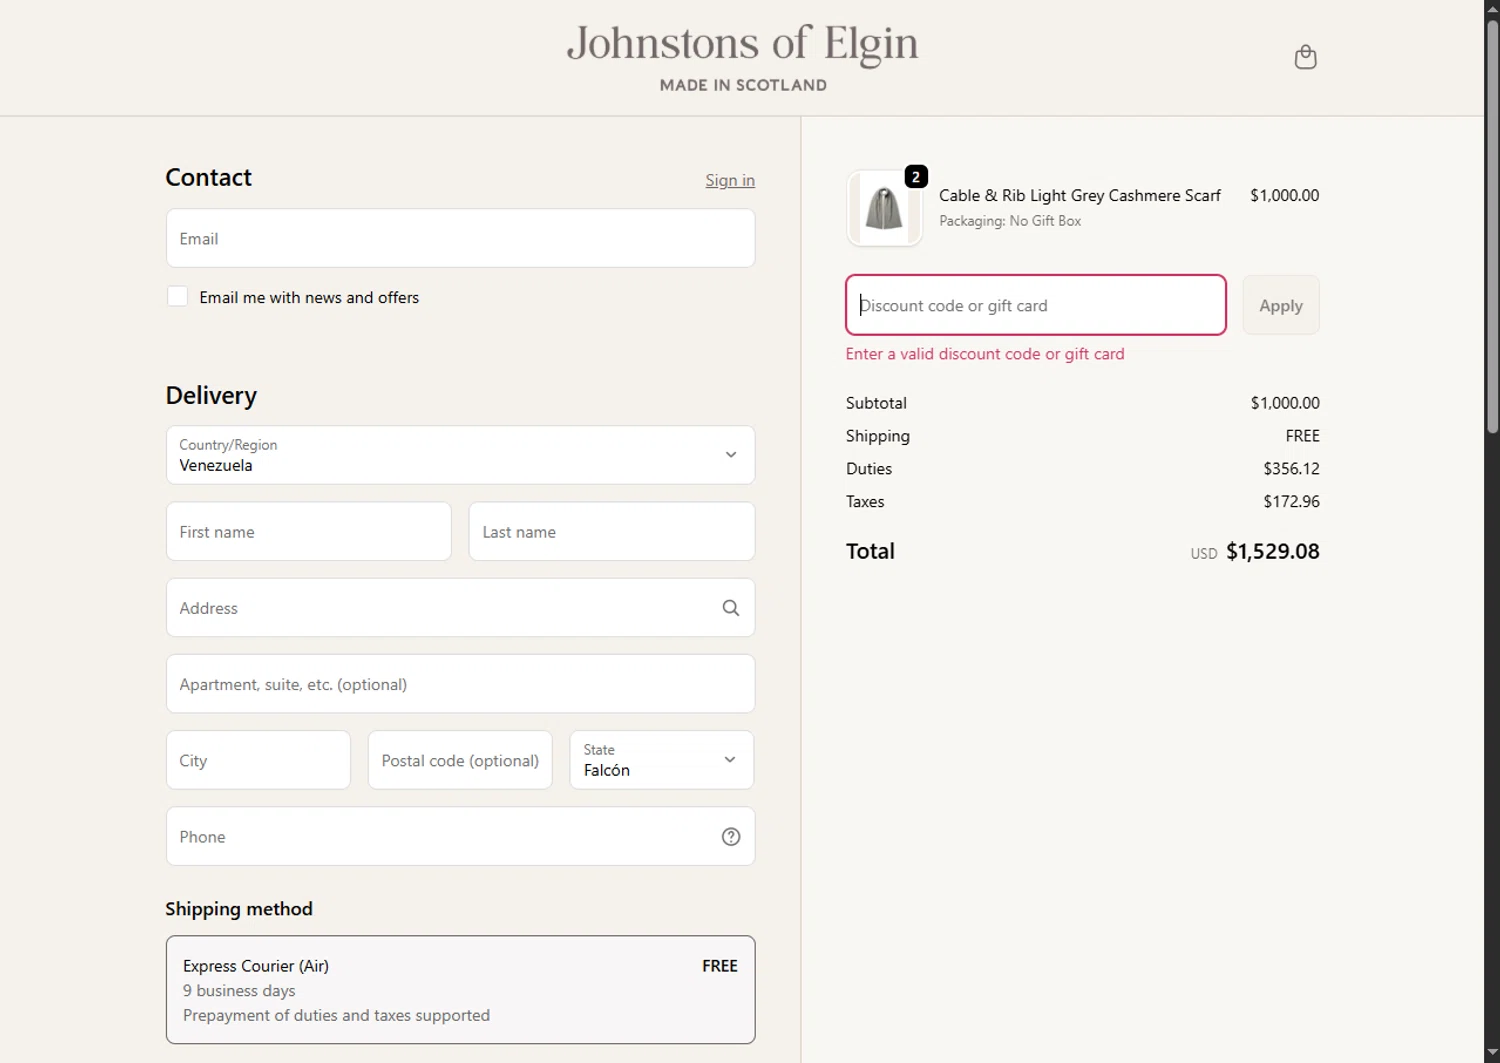Click the Johnstons of Elgin logo

coord(742,45)
